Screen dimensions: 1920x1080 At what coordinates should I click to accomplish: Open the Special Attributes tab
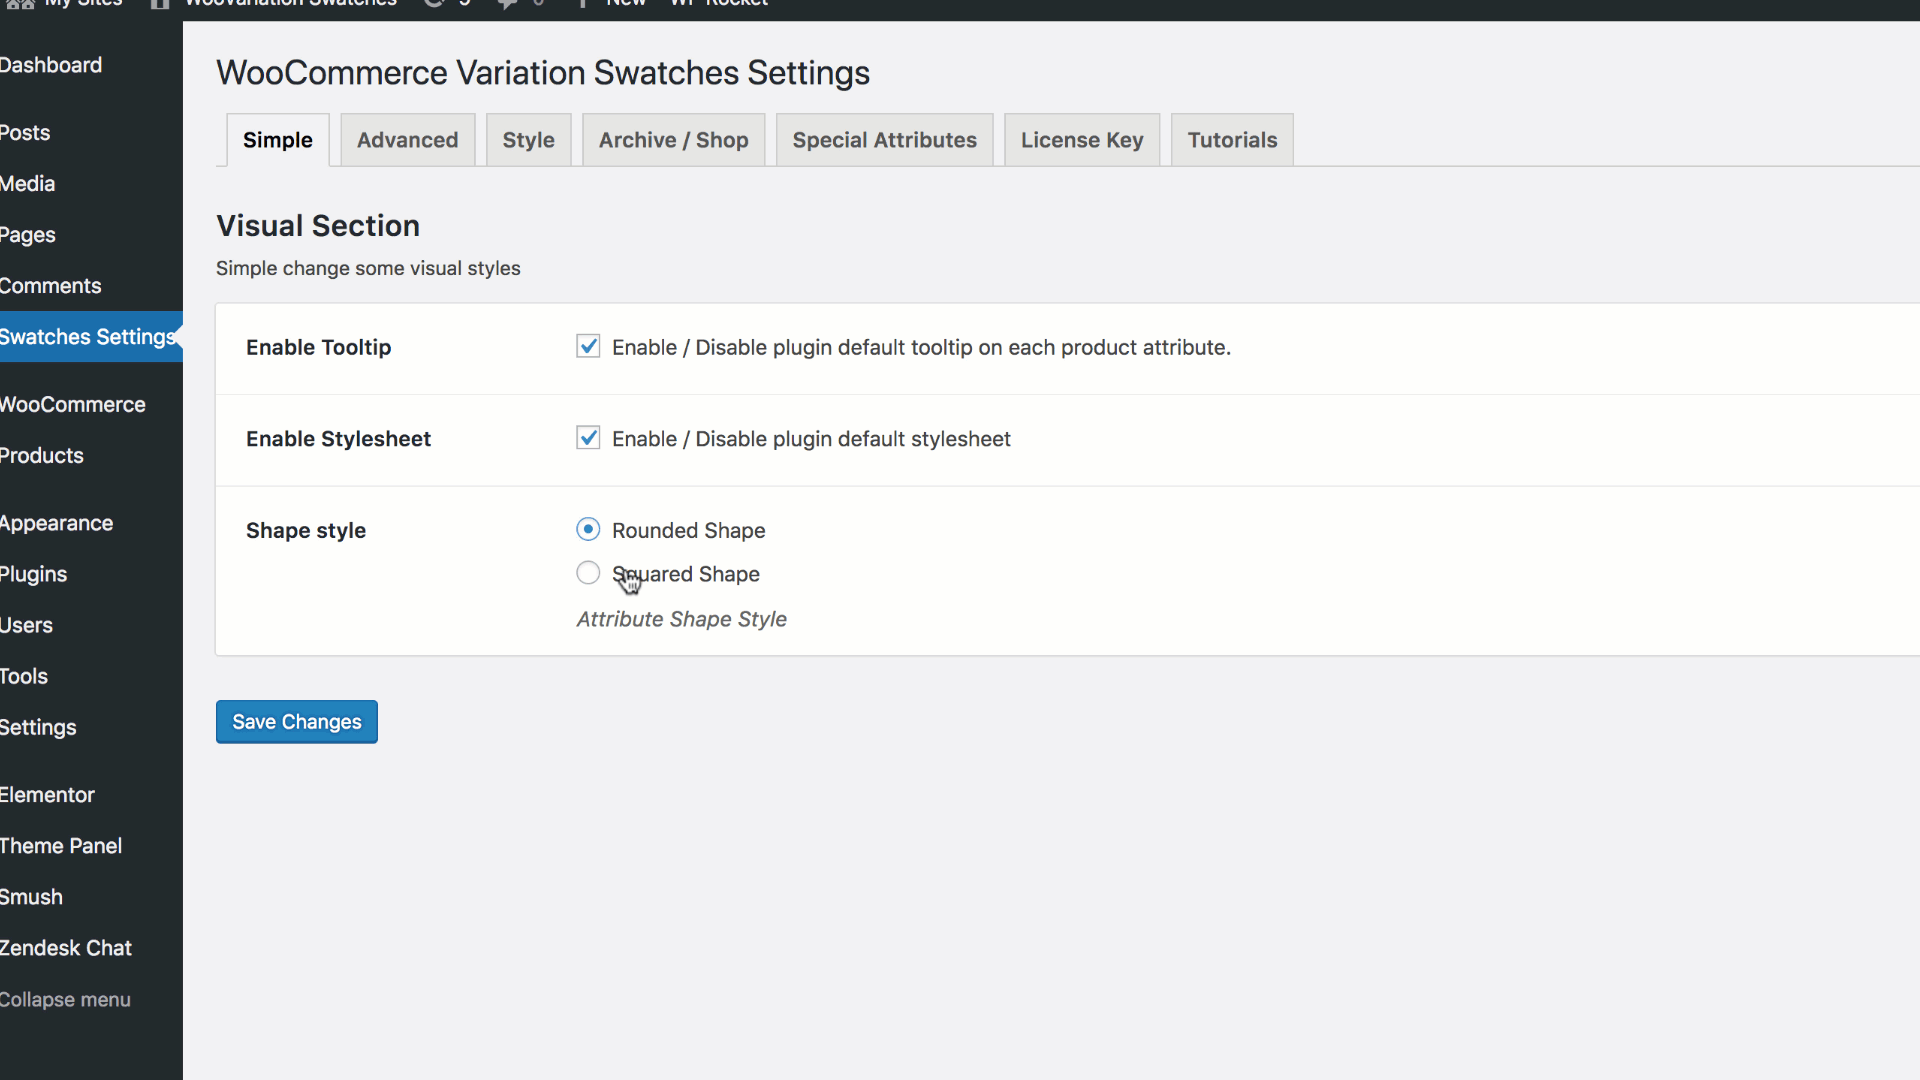tap(884, 140)
